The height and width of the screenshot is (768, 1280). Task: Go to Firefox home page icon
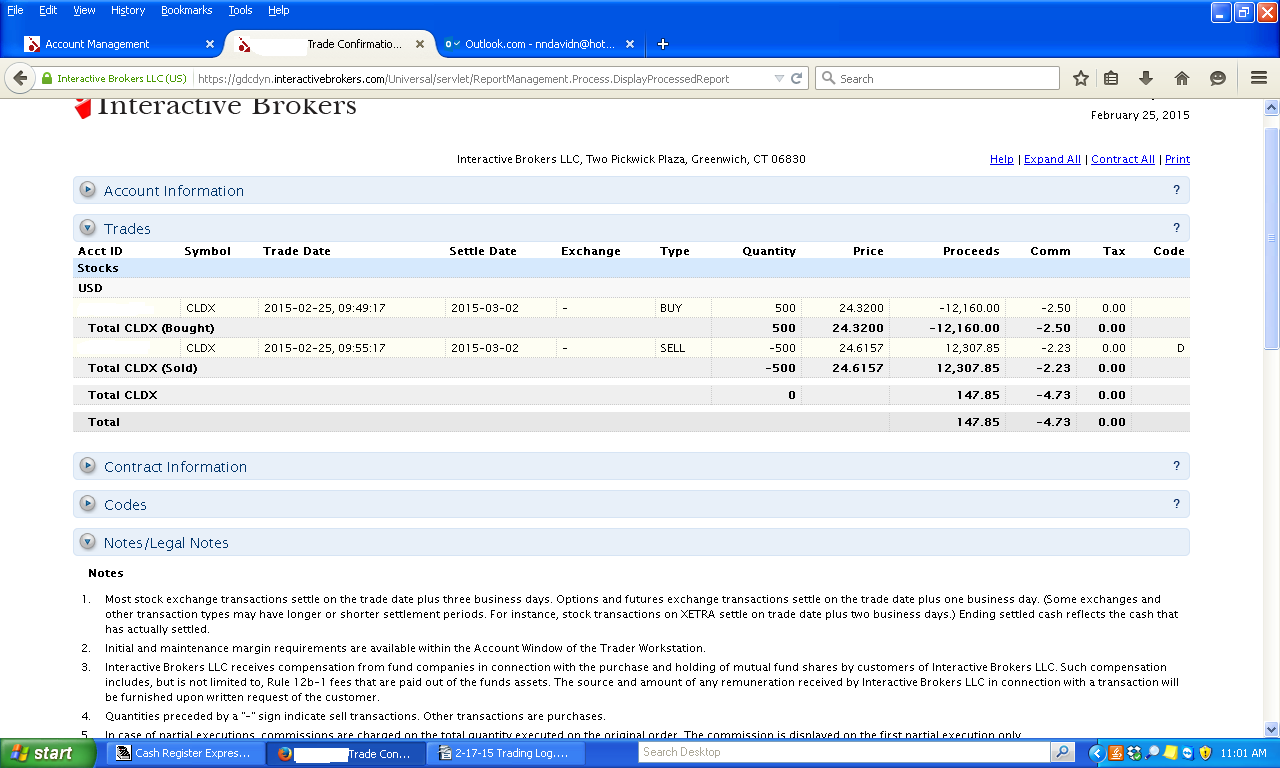(x=1182, y=78)
